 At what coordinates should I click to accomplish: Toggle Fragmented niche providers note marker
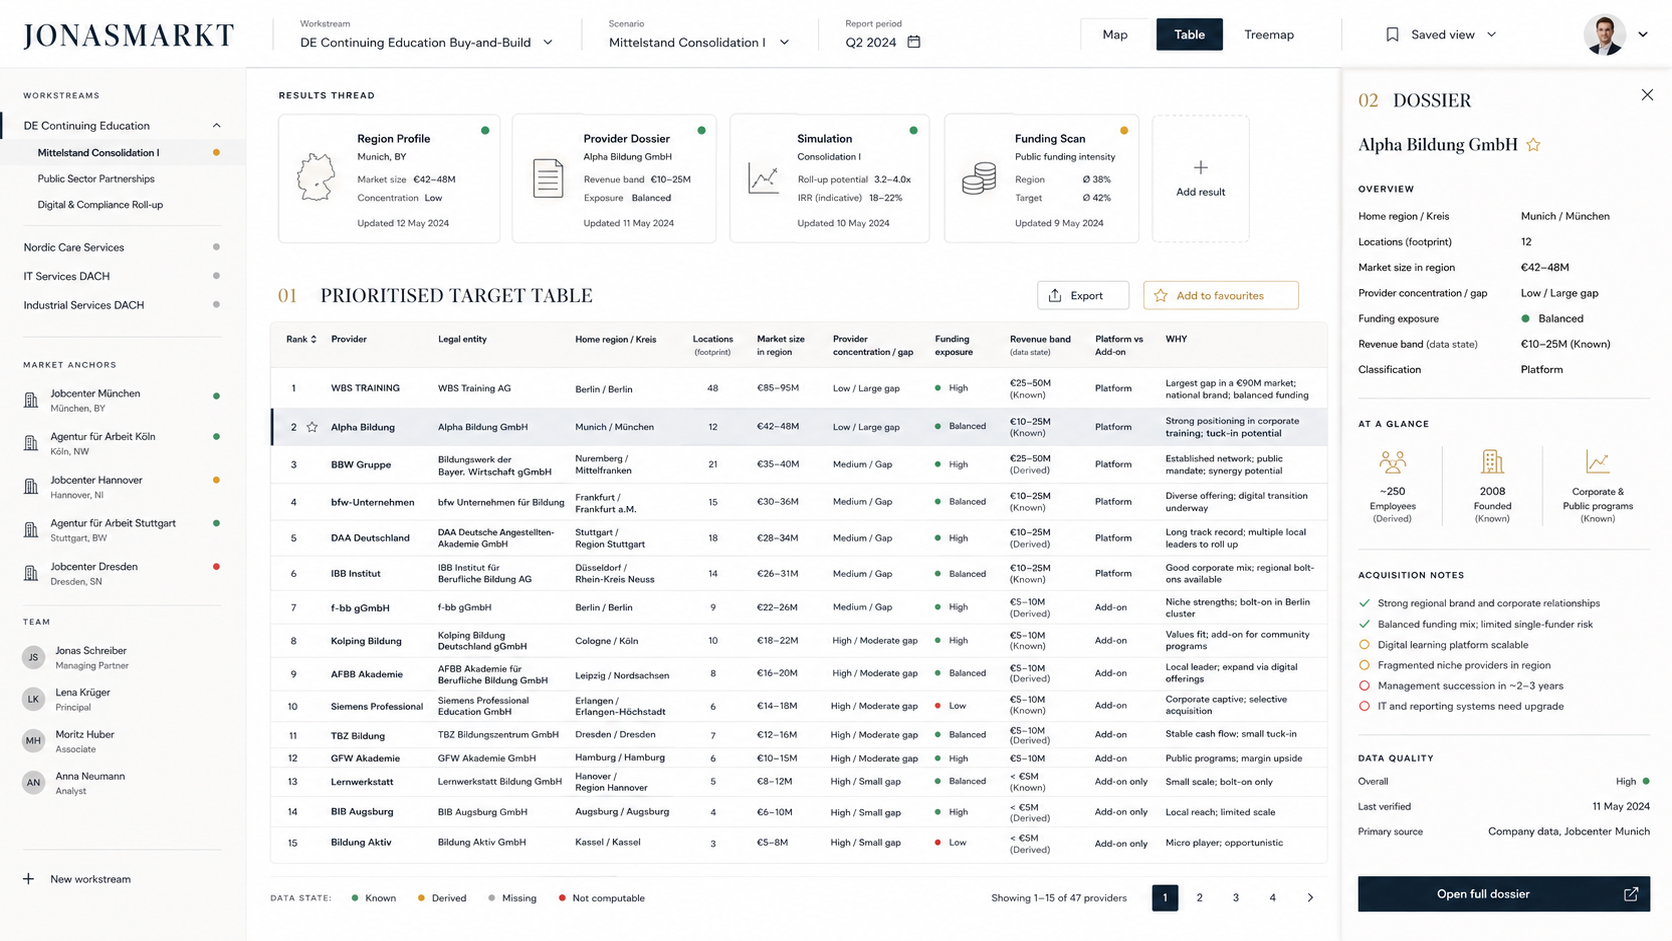click(1364, 665)
